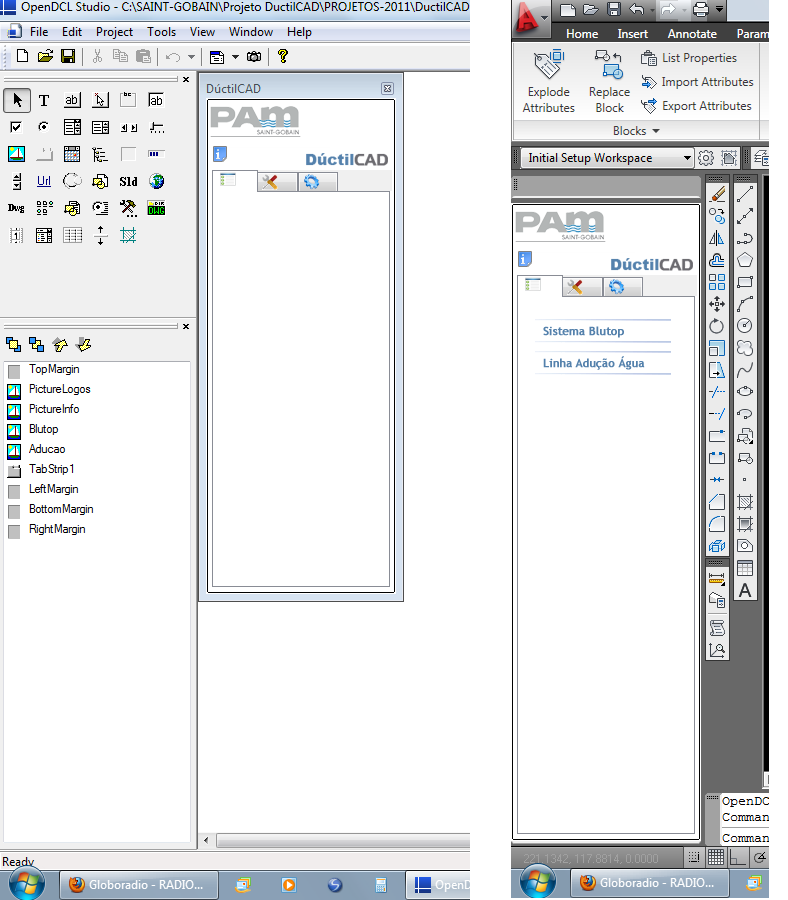
Task: Click the Cut scissors icon
Action: point(97,56)
